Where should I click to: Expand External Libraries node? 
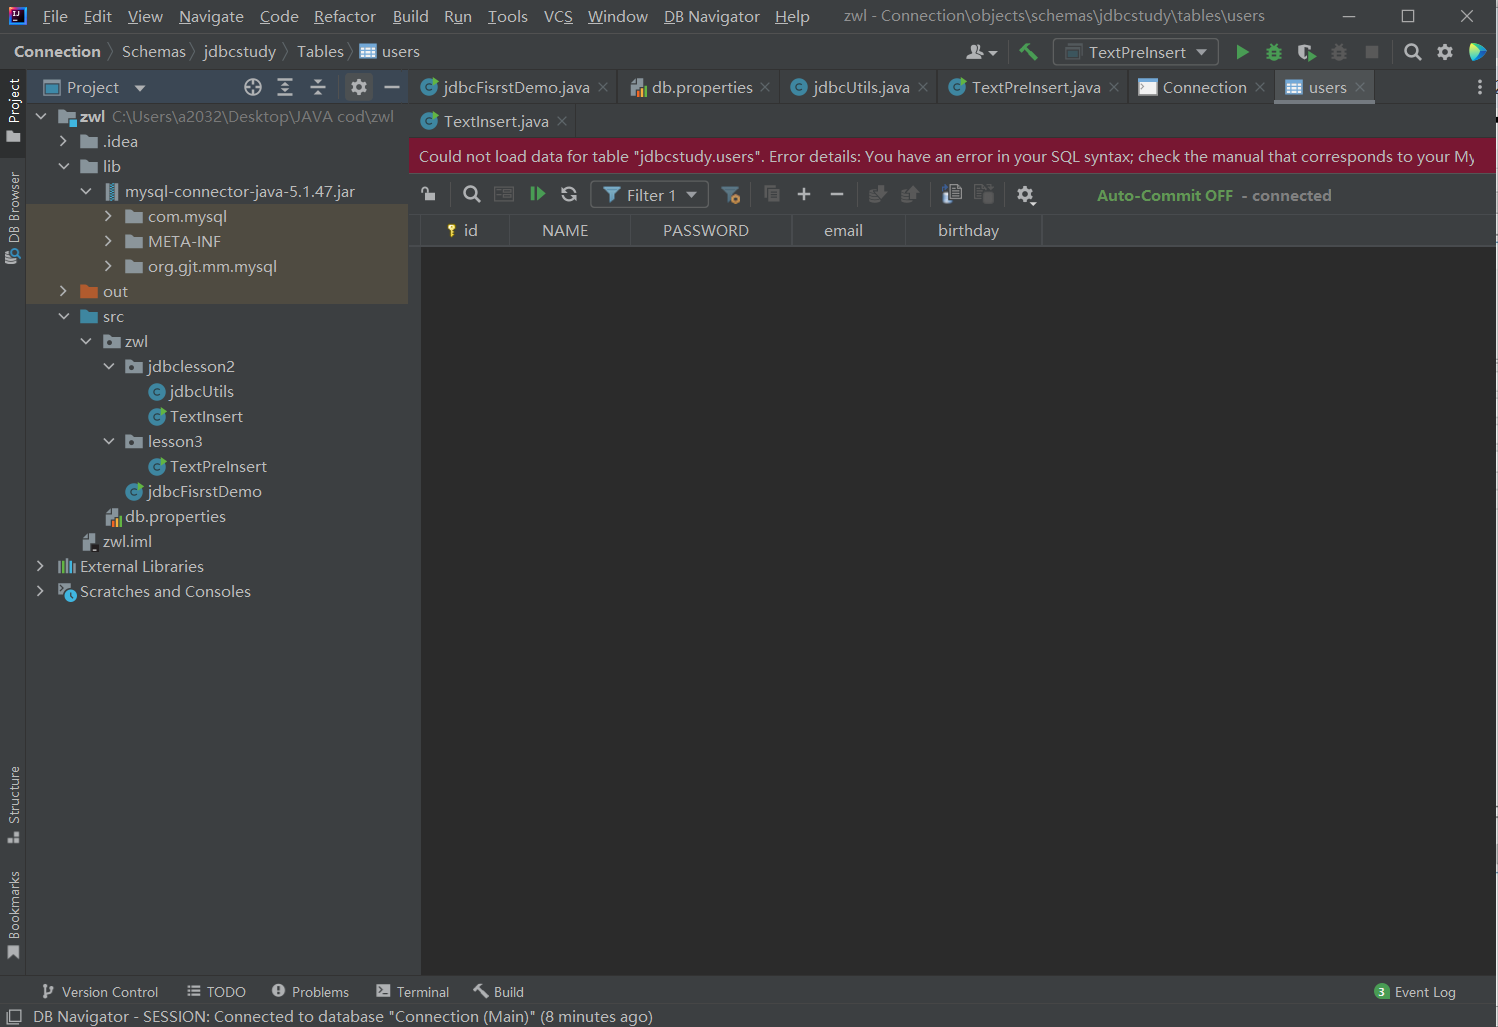pos(40,566)
